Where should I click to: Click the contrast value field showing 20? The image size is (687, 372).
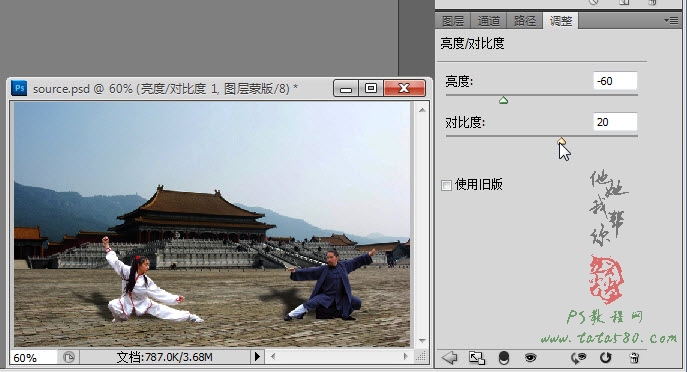(x=615, y=122)
